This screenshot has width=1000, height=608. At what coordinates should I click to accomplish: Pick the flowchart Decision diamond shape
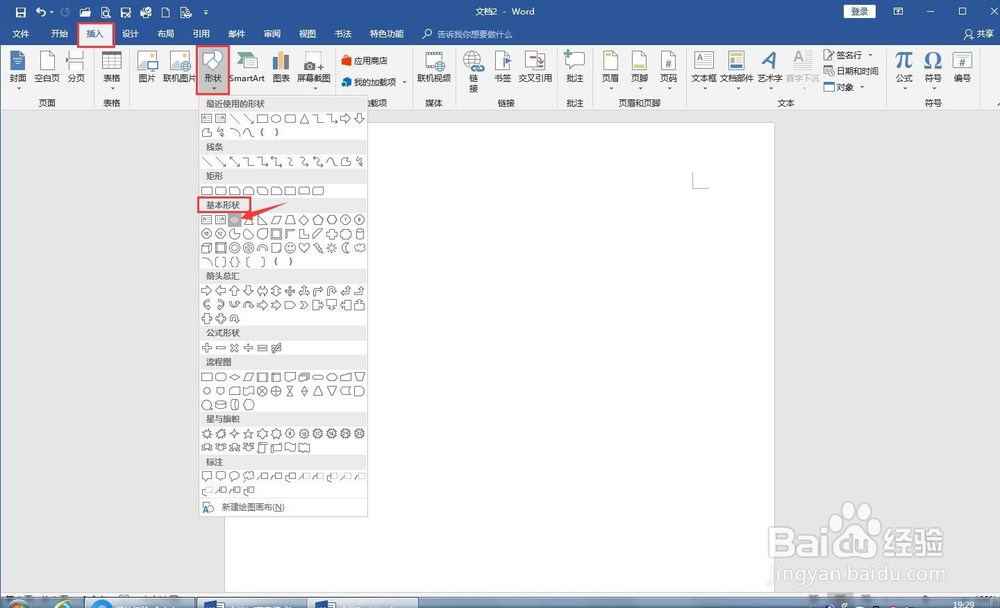point(235,376)
